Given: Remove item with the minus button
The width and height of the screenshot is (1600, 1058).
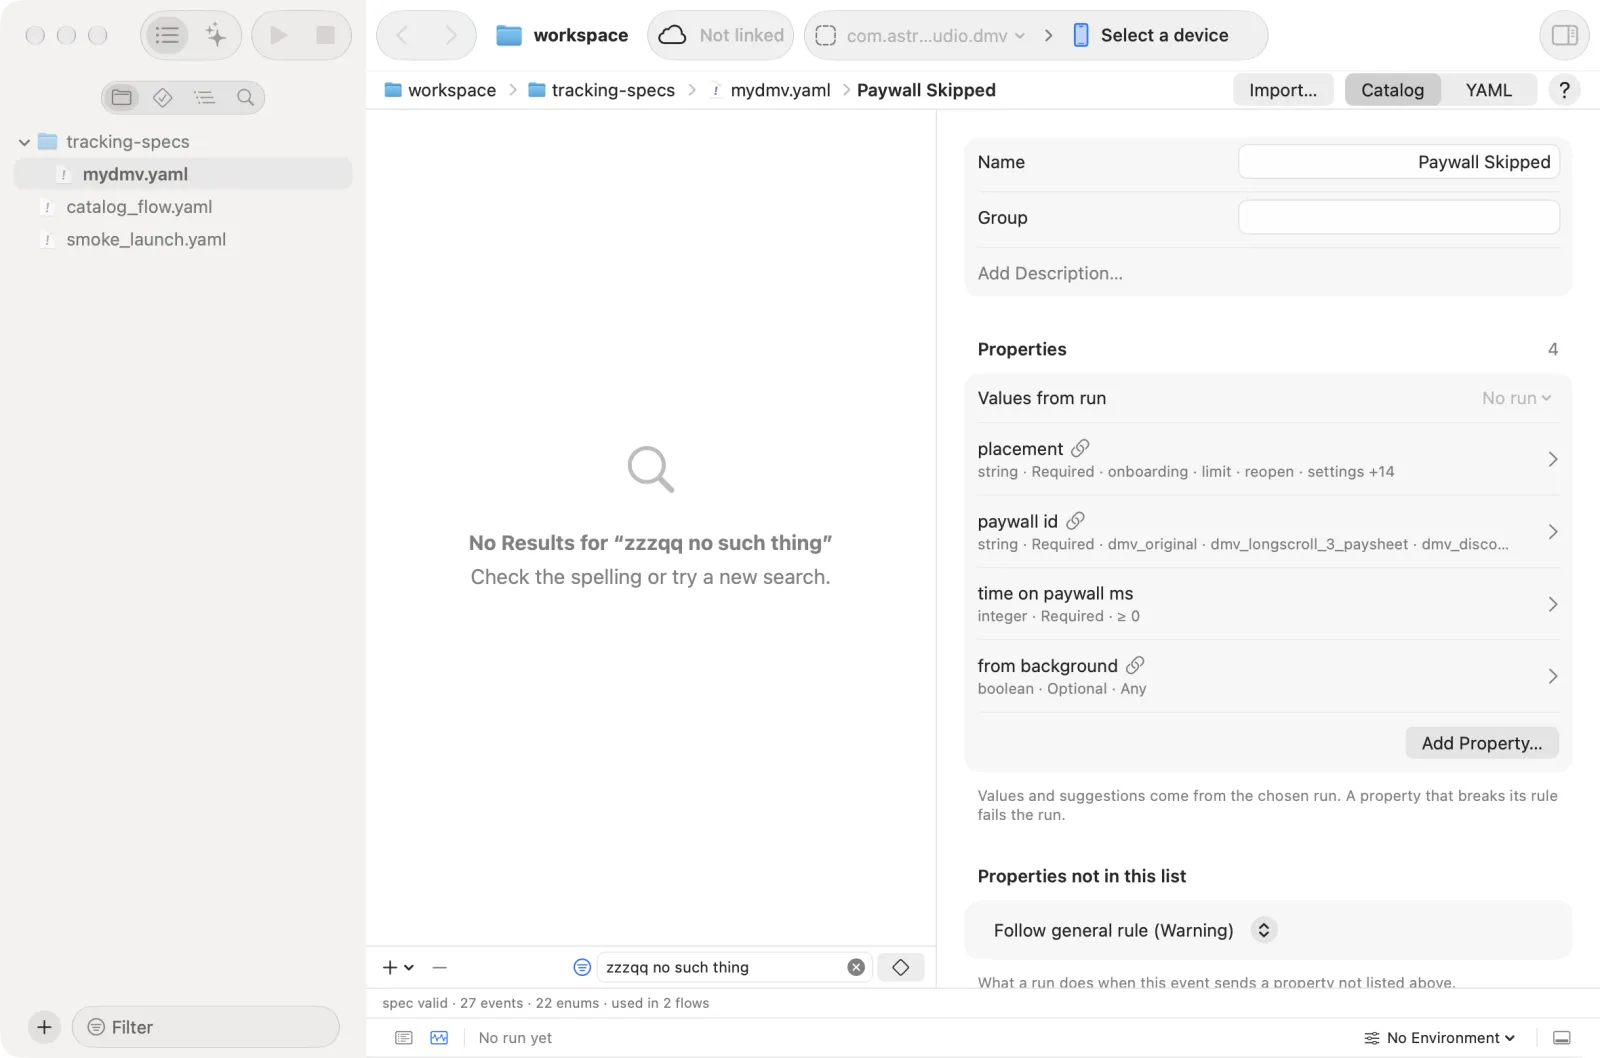Looking at the screenshot, I should pyautogui.click(x=439, y=967).
